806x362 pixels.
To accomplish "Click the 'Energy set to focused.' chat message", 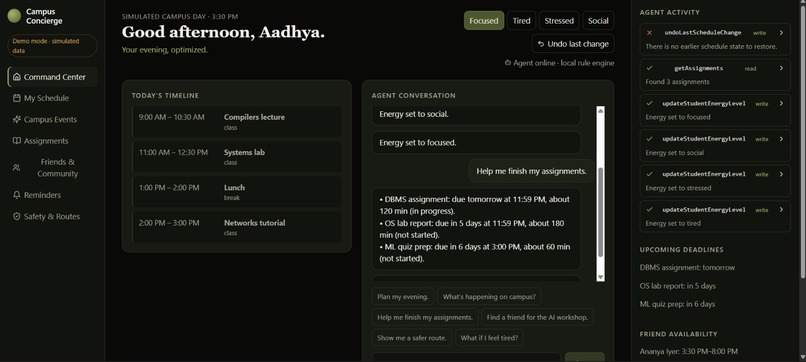I will click(477, 142).
